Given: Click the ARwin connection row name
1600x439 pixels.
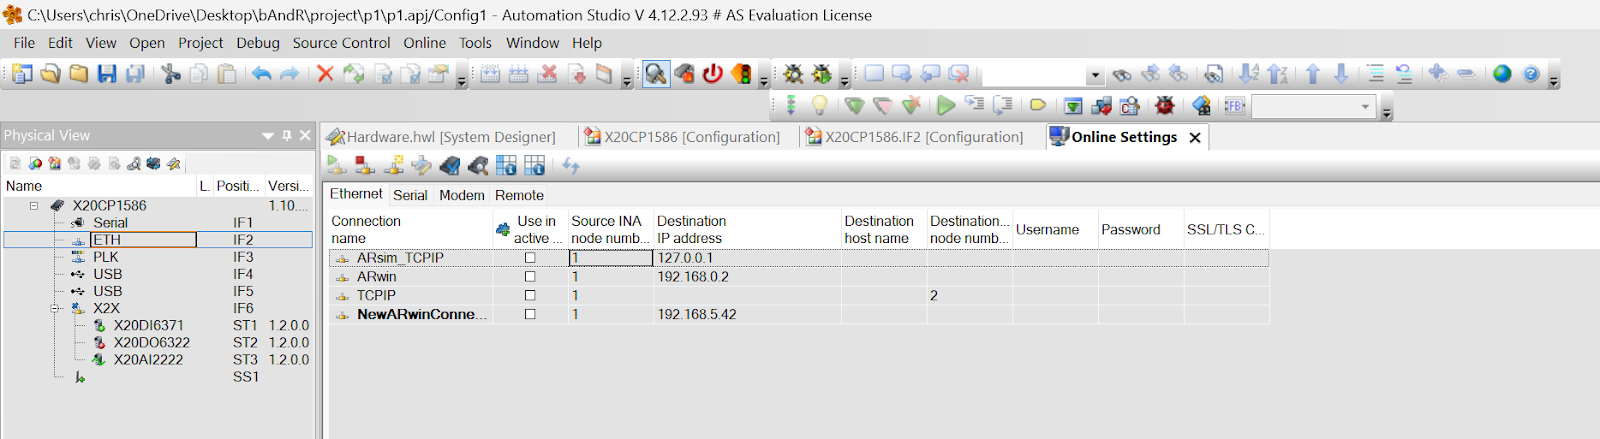Looking at the screenshot, I should 377,277.
